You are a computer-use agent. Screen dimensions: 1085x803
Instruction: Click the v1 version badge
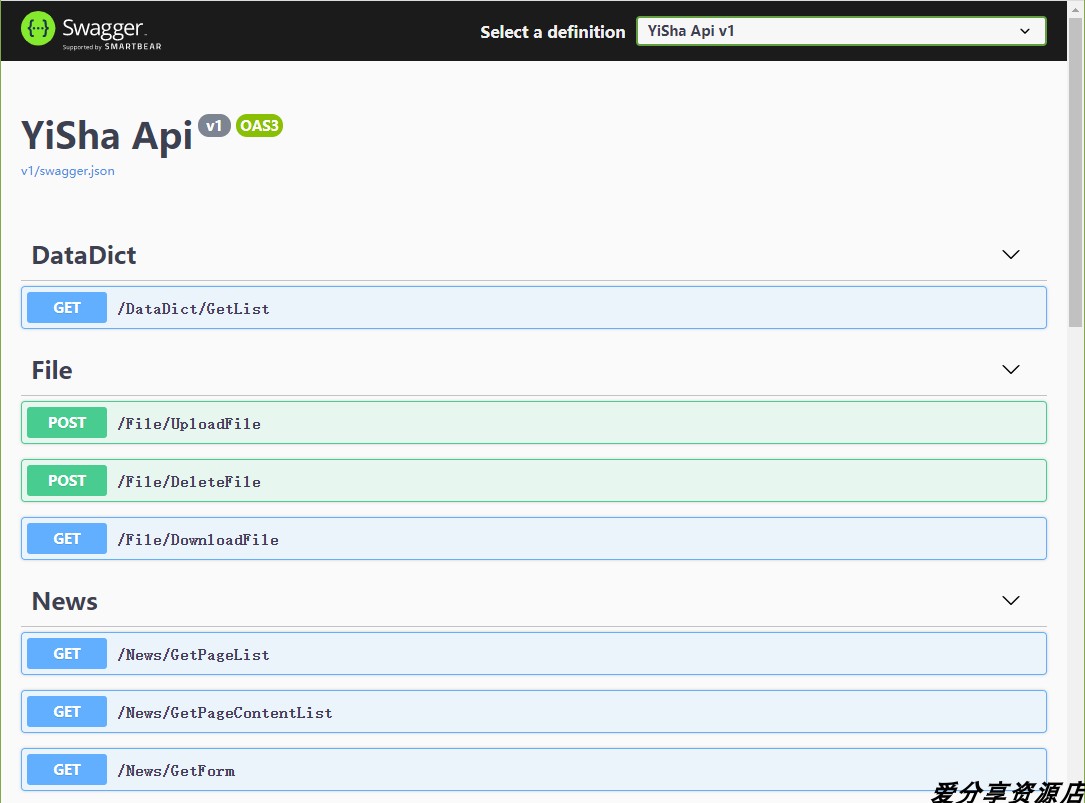pyautogui.click(x=215, y=125)
